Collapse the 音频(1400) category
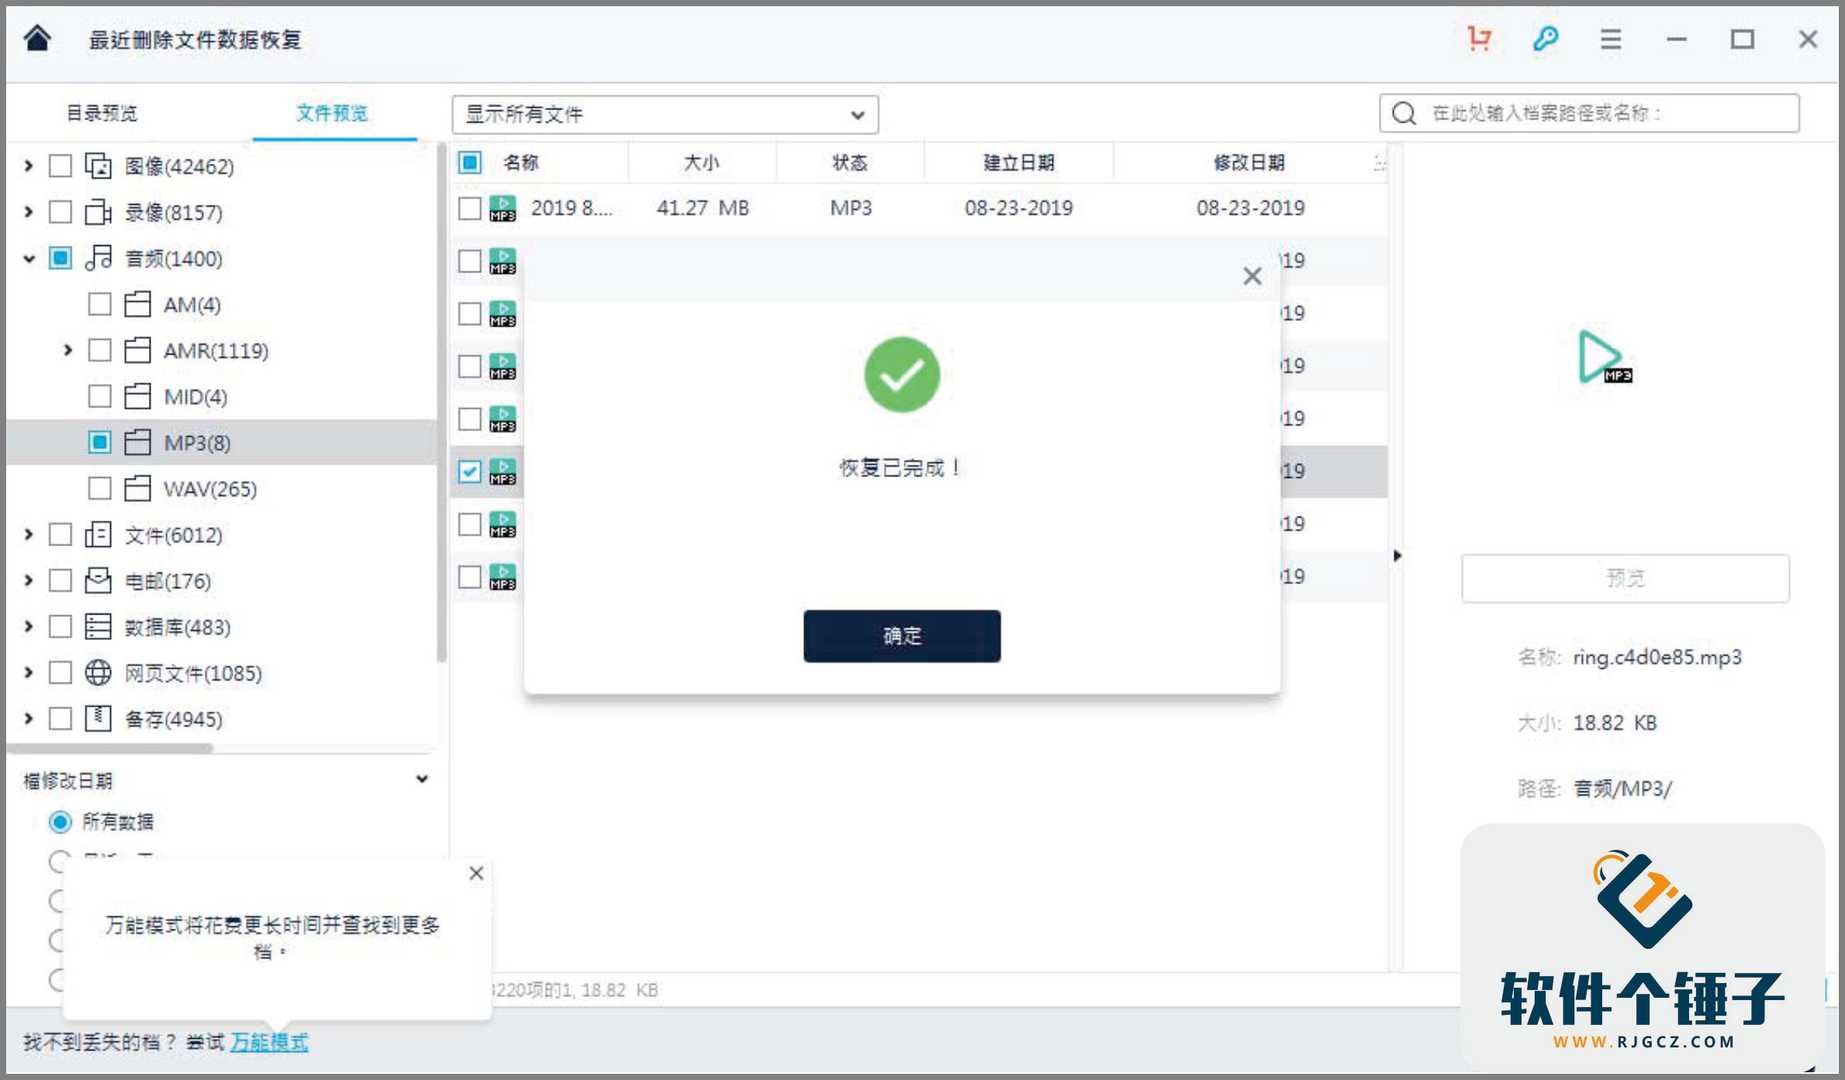The width and height of the screenshot is (1845, 1080). click(27, 258)
